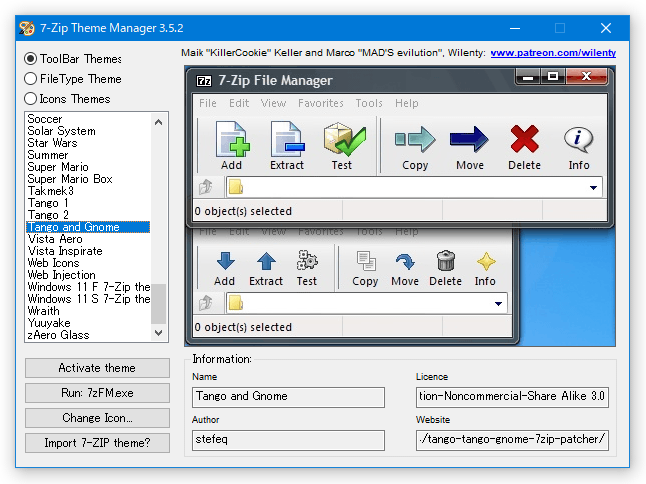Open the File menu in preview window
Image resolution: width=646 pixels, height=484 pixels.
208,103
